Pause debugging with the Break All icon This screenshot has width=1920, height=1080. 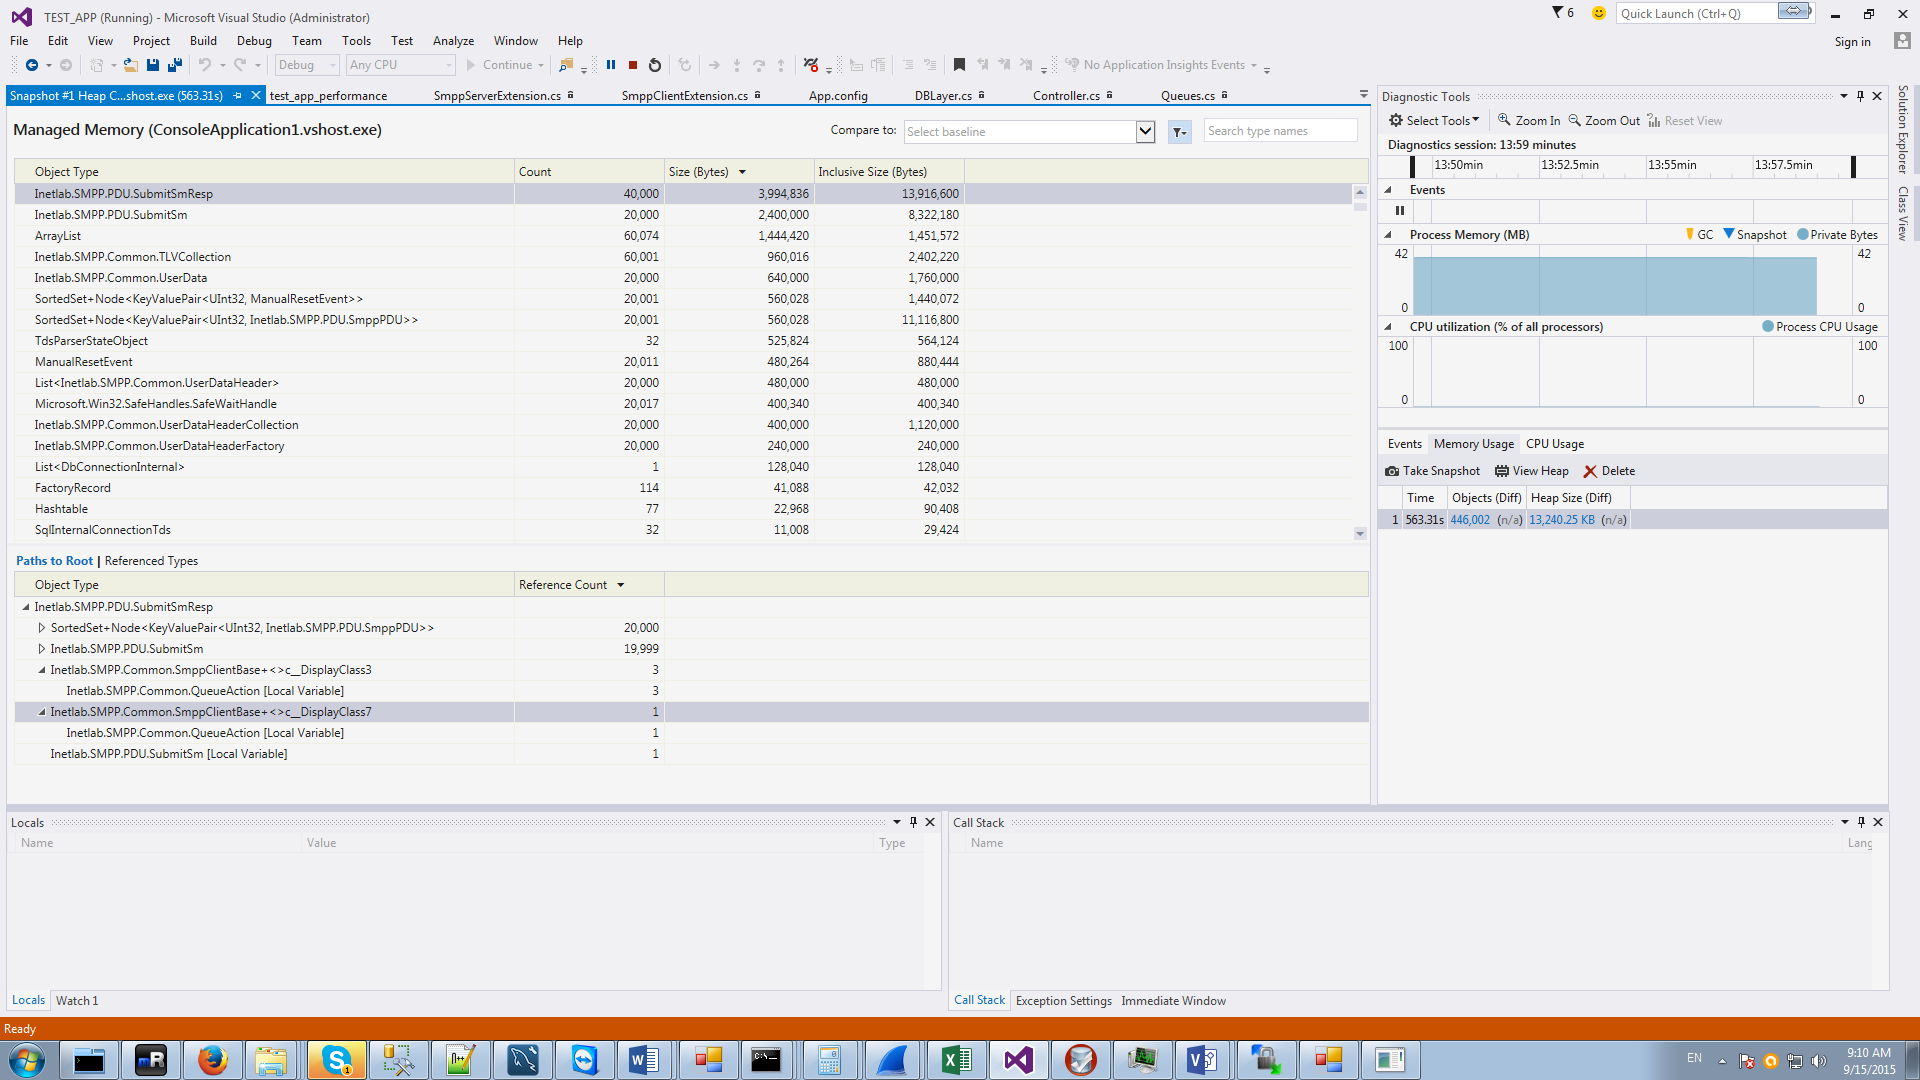coord(611,65)
